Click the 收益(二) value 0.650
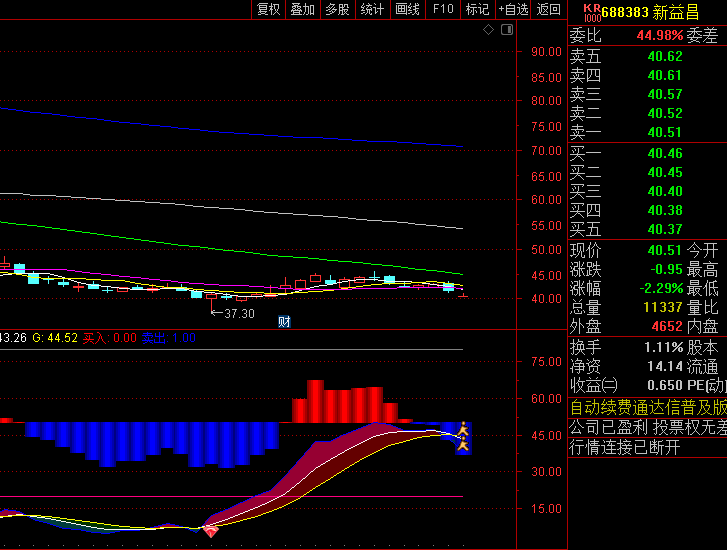The width and height of the screenshot is (727, 550). pyautogui.click(x=665, y=385)
